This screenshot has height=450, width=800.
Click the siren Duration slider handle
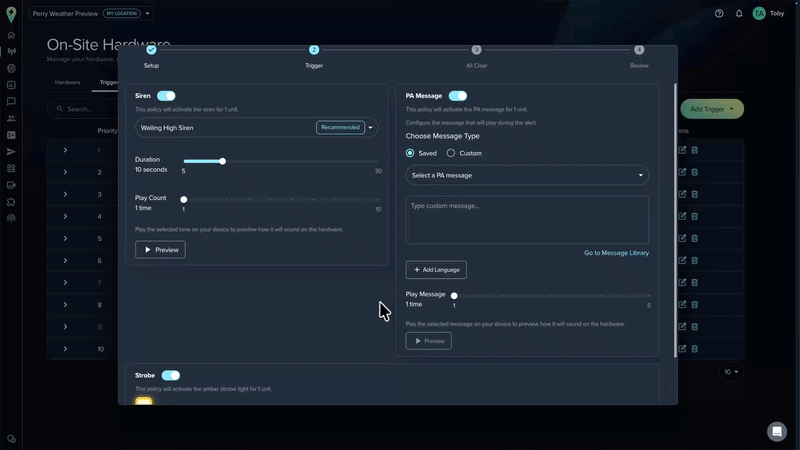coord(222,161)
